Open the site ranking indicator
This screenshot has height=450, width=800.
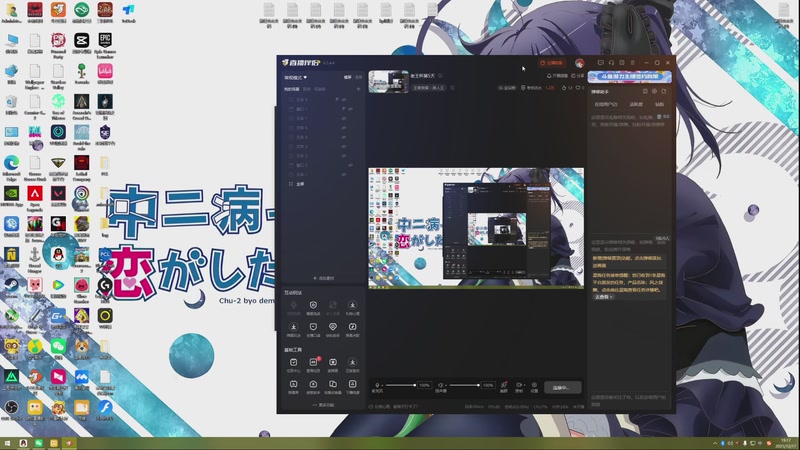coord(507,88)
